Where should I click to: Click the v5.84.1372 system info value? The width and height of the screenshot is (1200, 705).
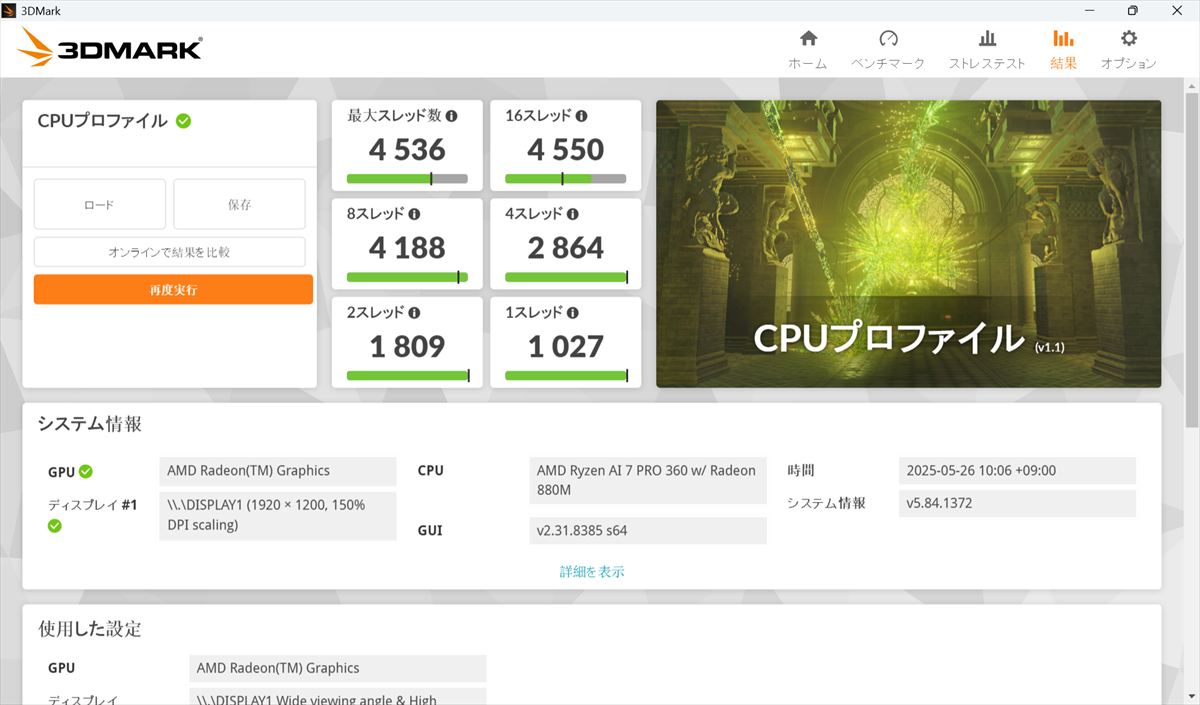point(1017,503)
